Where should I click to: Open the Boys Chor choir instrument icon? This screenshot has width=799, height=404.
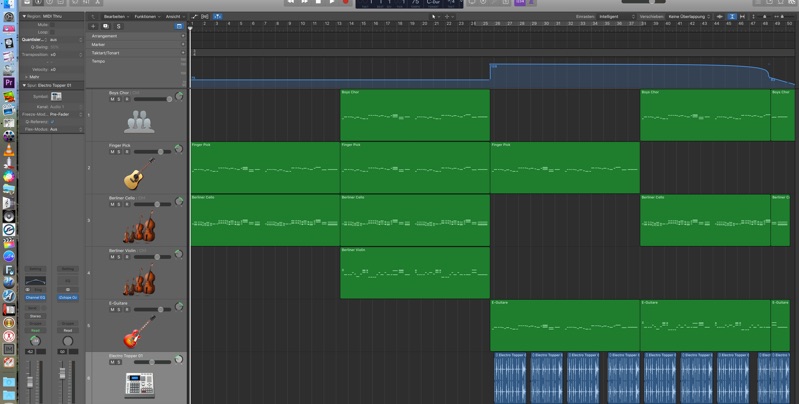tap(139, 122)
